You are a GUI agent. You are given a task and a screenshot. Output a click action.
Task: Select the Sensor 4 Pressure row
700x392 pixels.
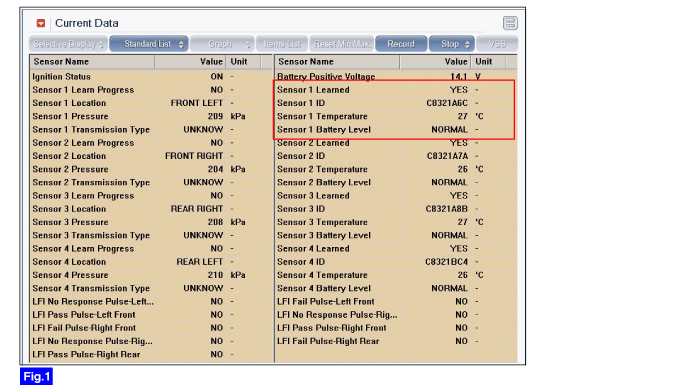[x=151, y=275]
